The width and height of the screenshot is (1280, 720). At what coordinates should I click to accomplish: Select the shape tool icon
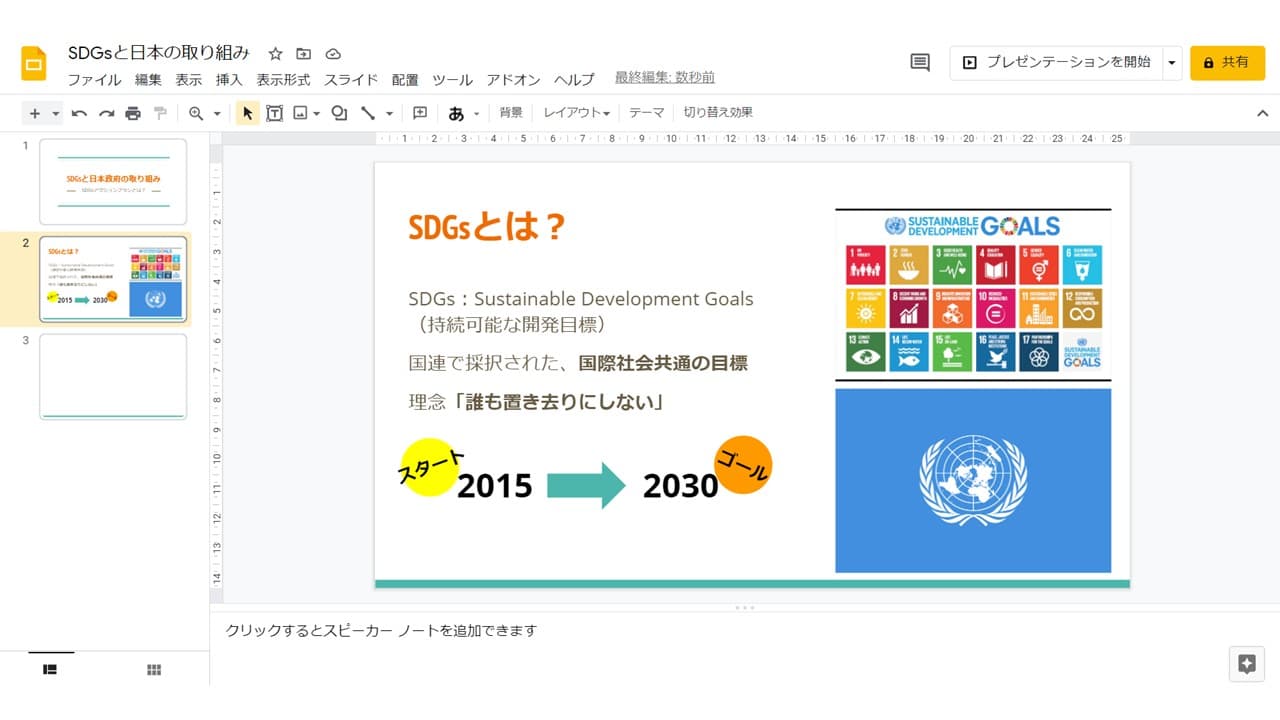pyautogui.click(x=339, y=114)
